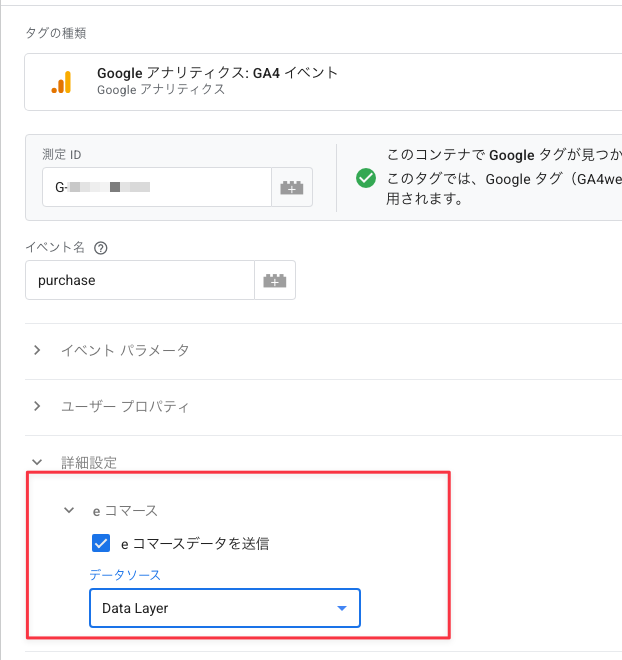The image size is (622, 660).
Task: Open variable picker beside イベント名 field
Action: coord(275,280)
